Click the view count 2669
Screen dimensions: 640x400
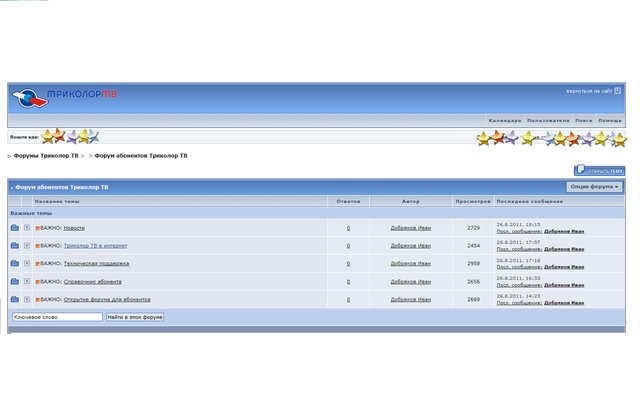tap(473, 300)
